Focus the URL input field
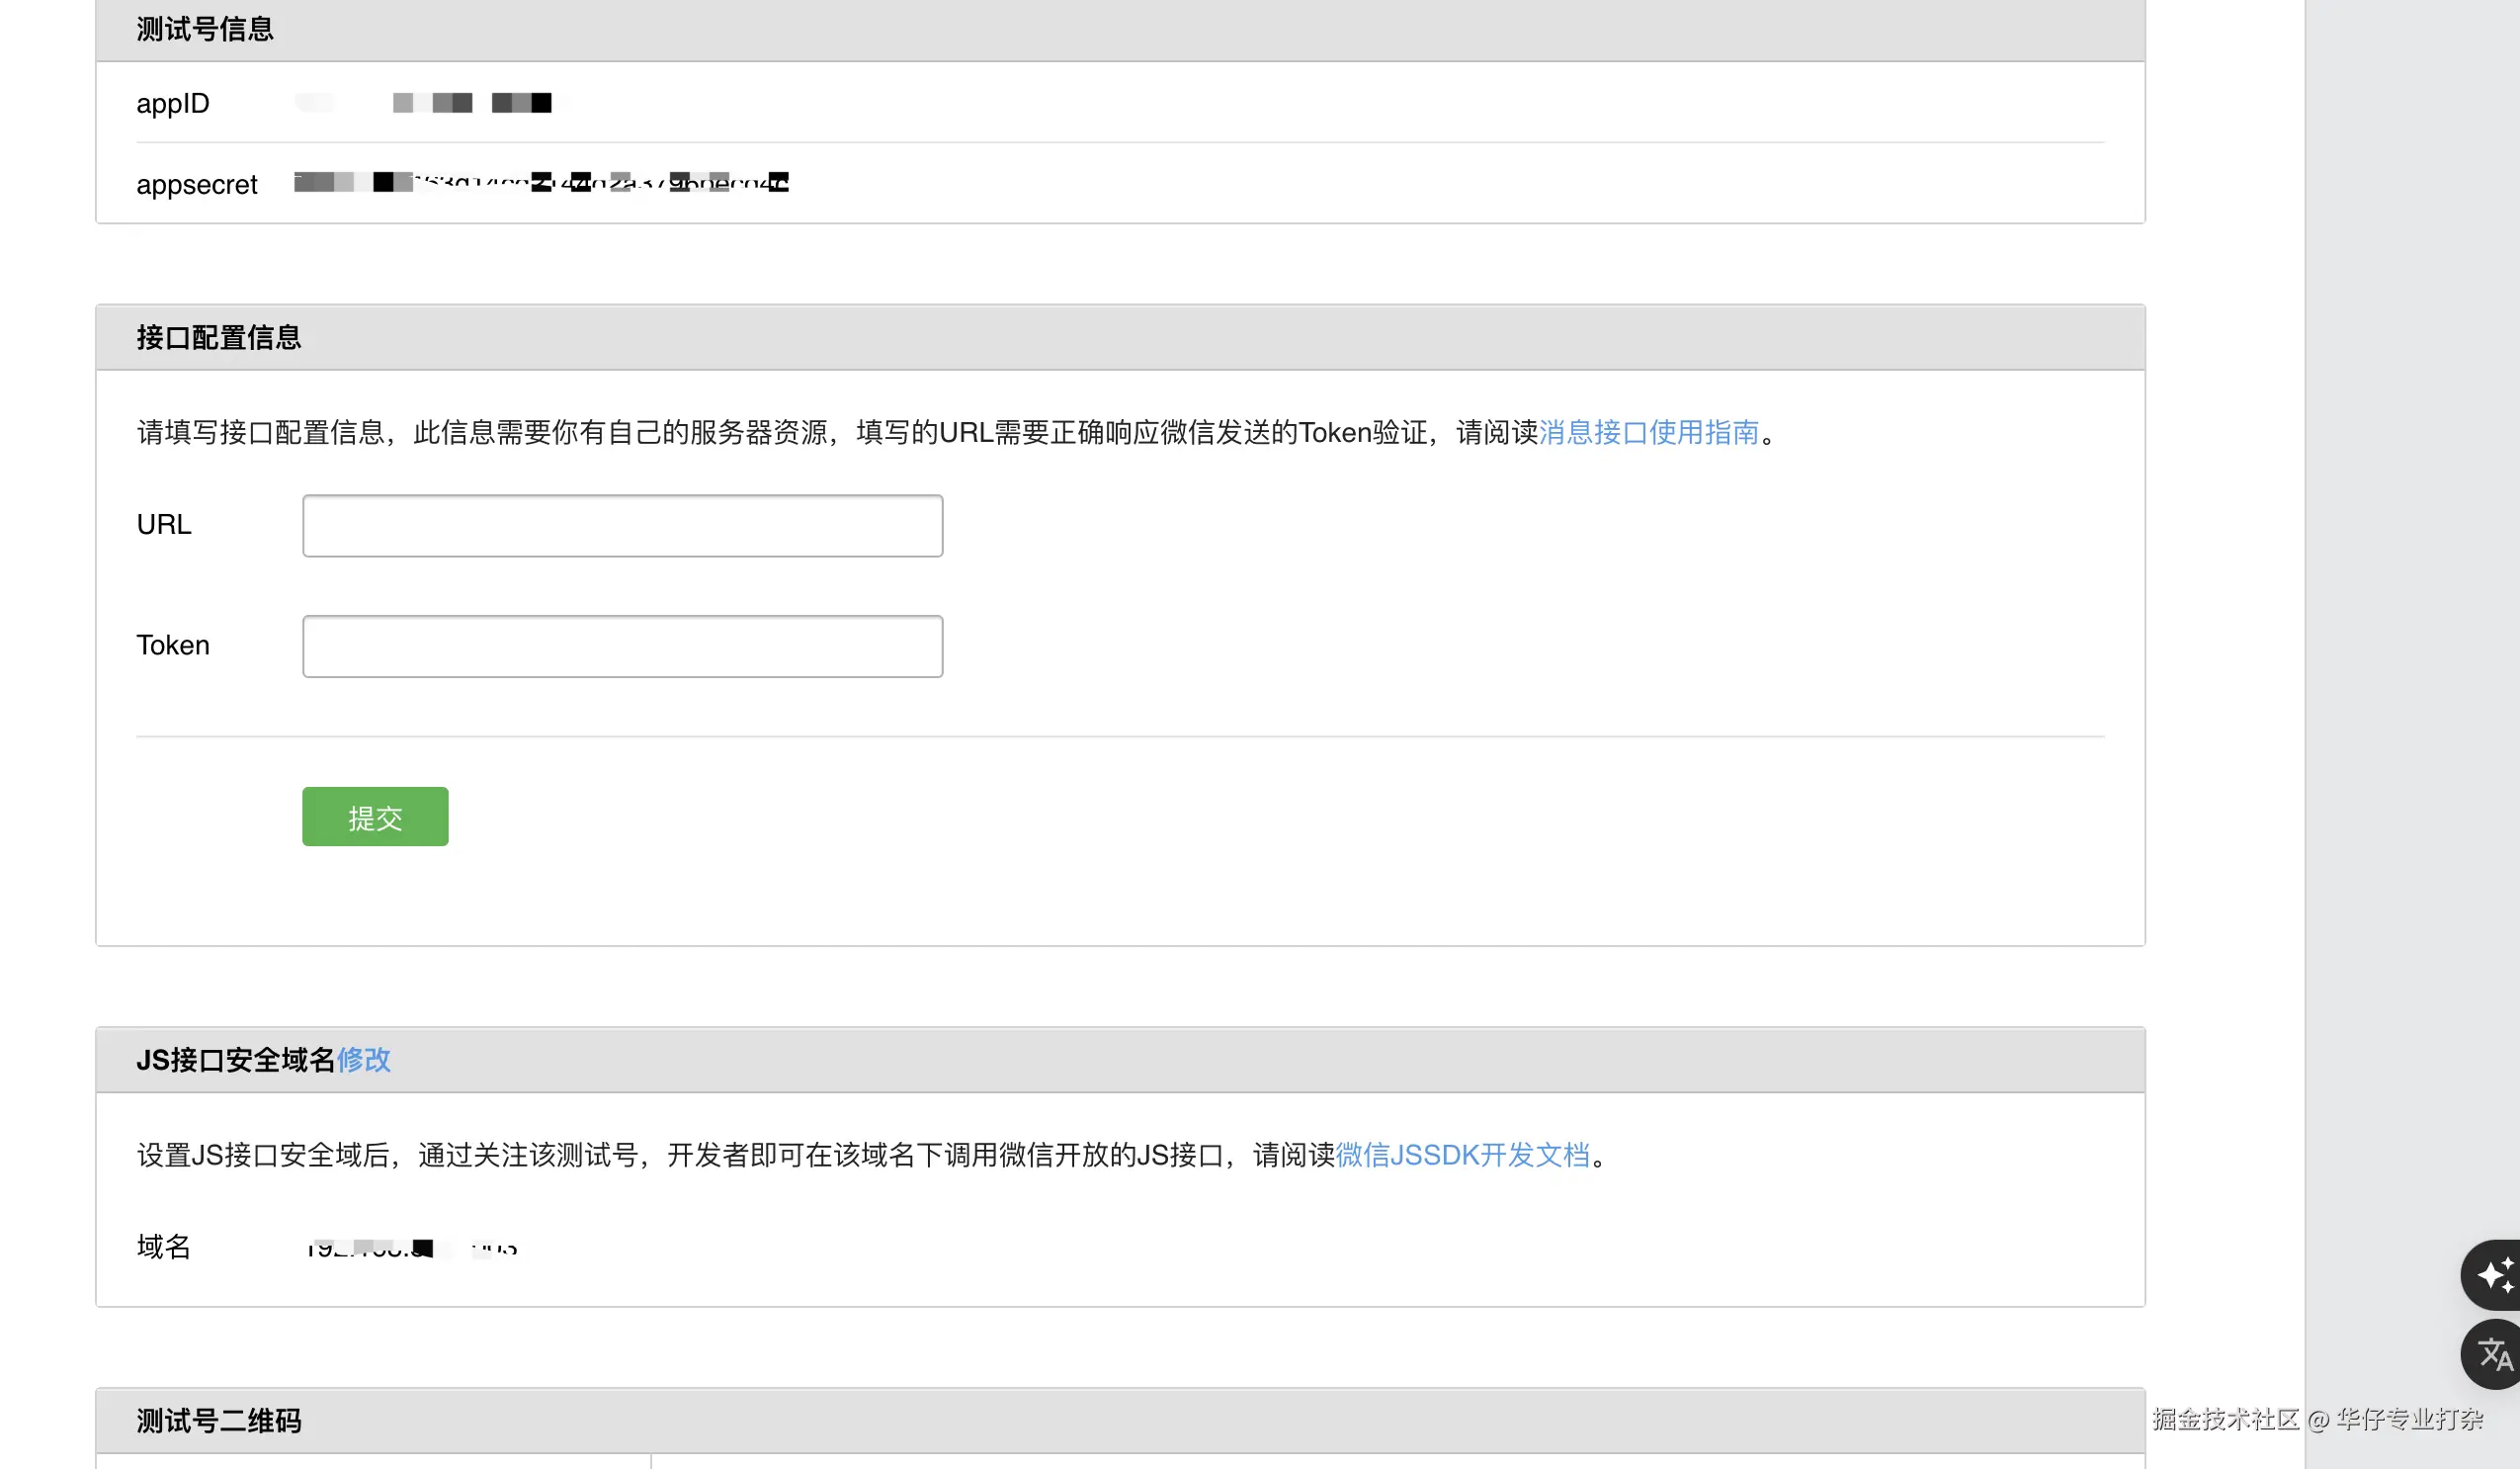Image resolution: width=2520 pixels, height=1469 pixels. [x=622, y=526]
